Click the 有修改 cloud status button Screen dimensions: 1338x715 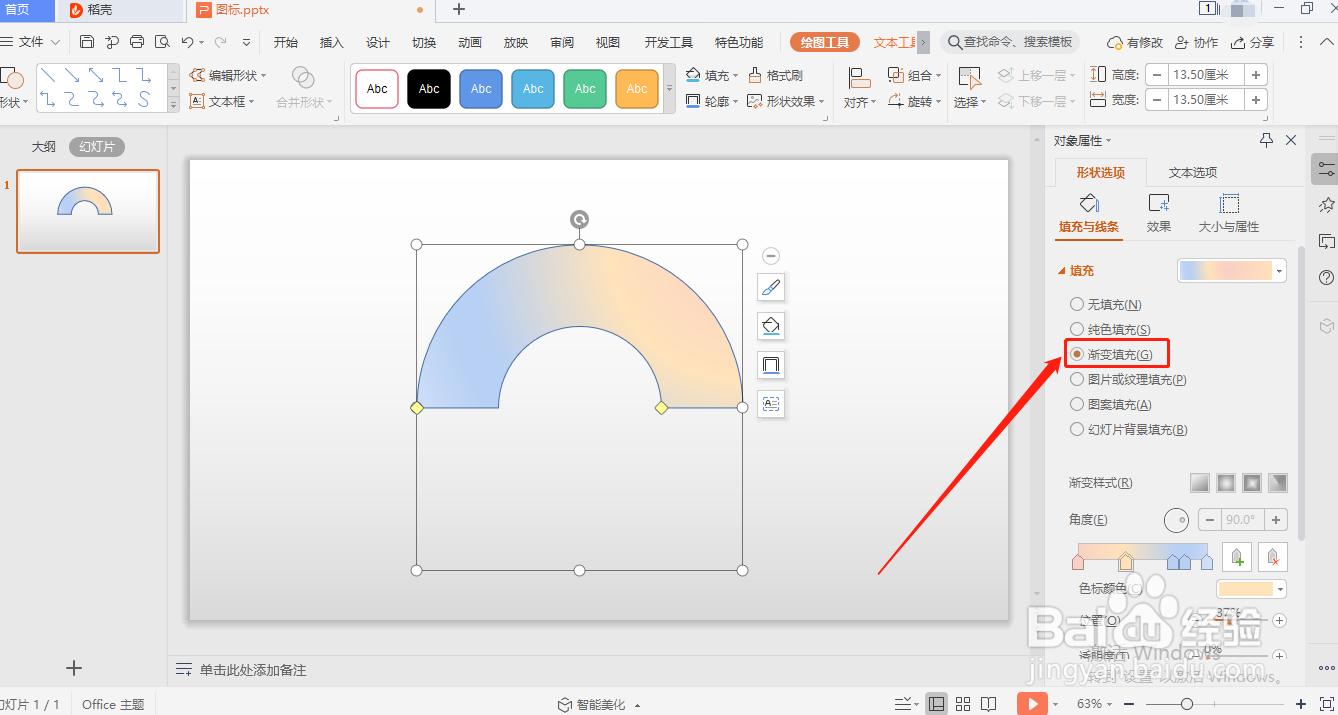pyautogui.click(x=1135, y=42)
